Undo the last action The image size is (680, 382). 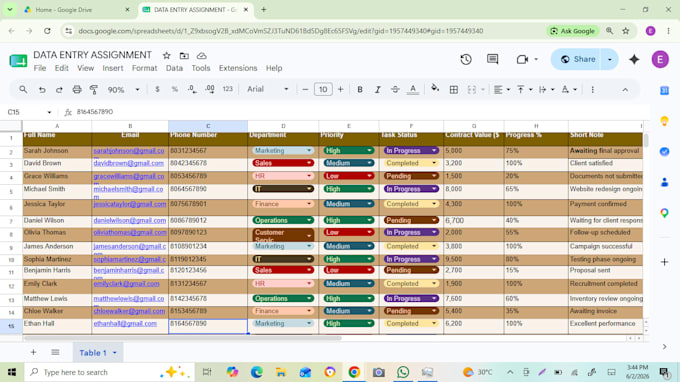tap(42, 89)
